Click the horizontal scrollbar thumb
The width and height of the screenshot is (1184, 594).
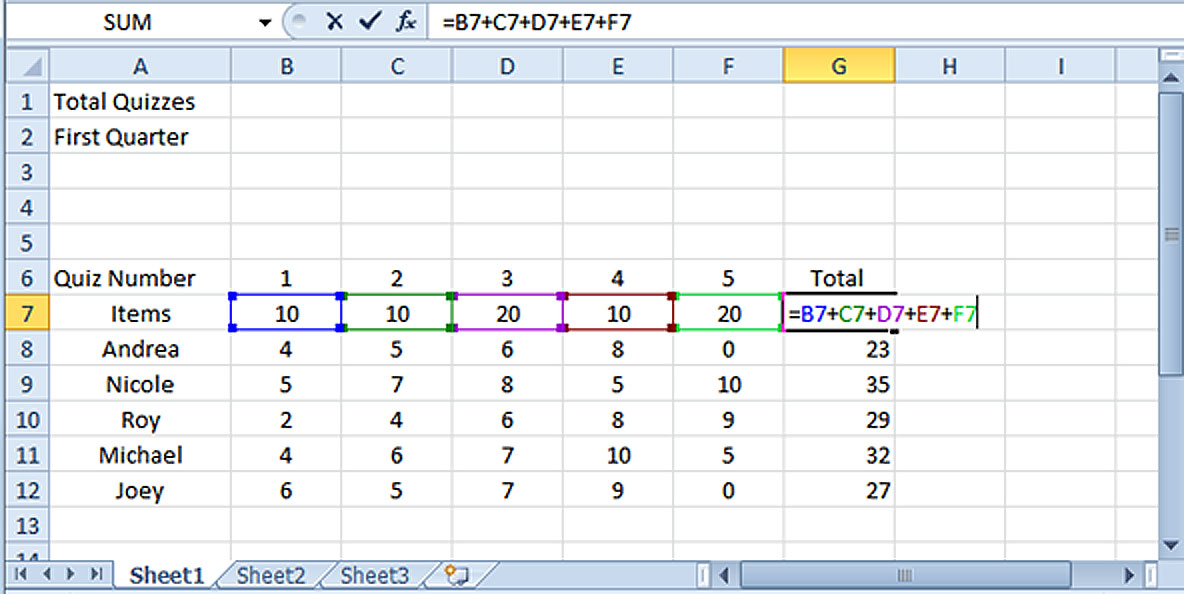point(905,575)
